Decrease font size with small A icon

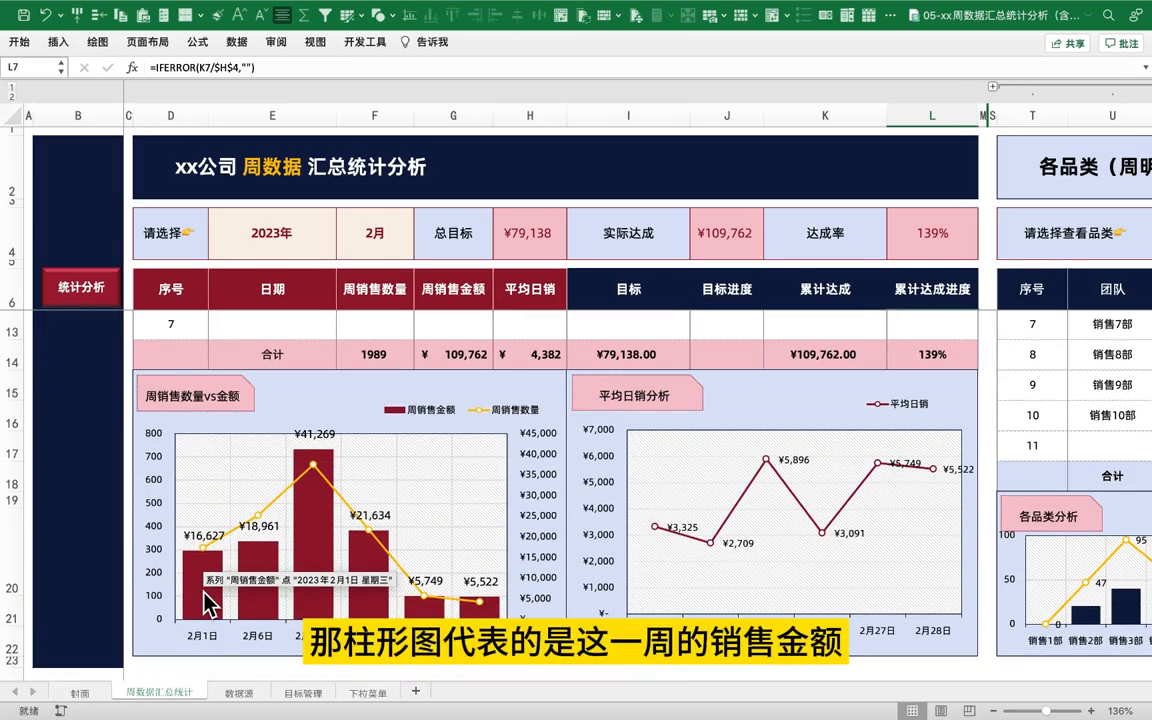tap(262, 15)
